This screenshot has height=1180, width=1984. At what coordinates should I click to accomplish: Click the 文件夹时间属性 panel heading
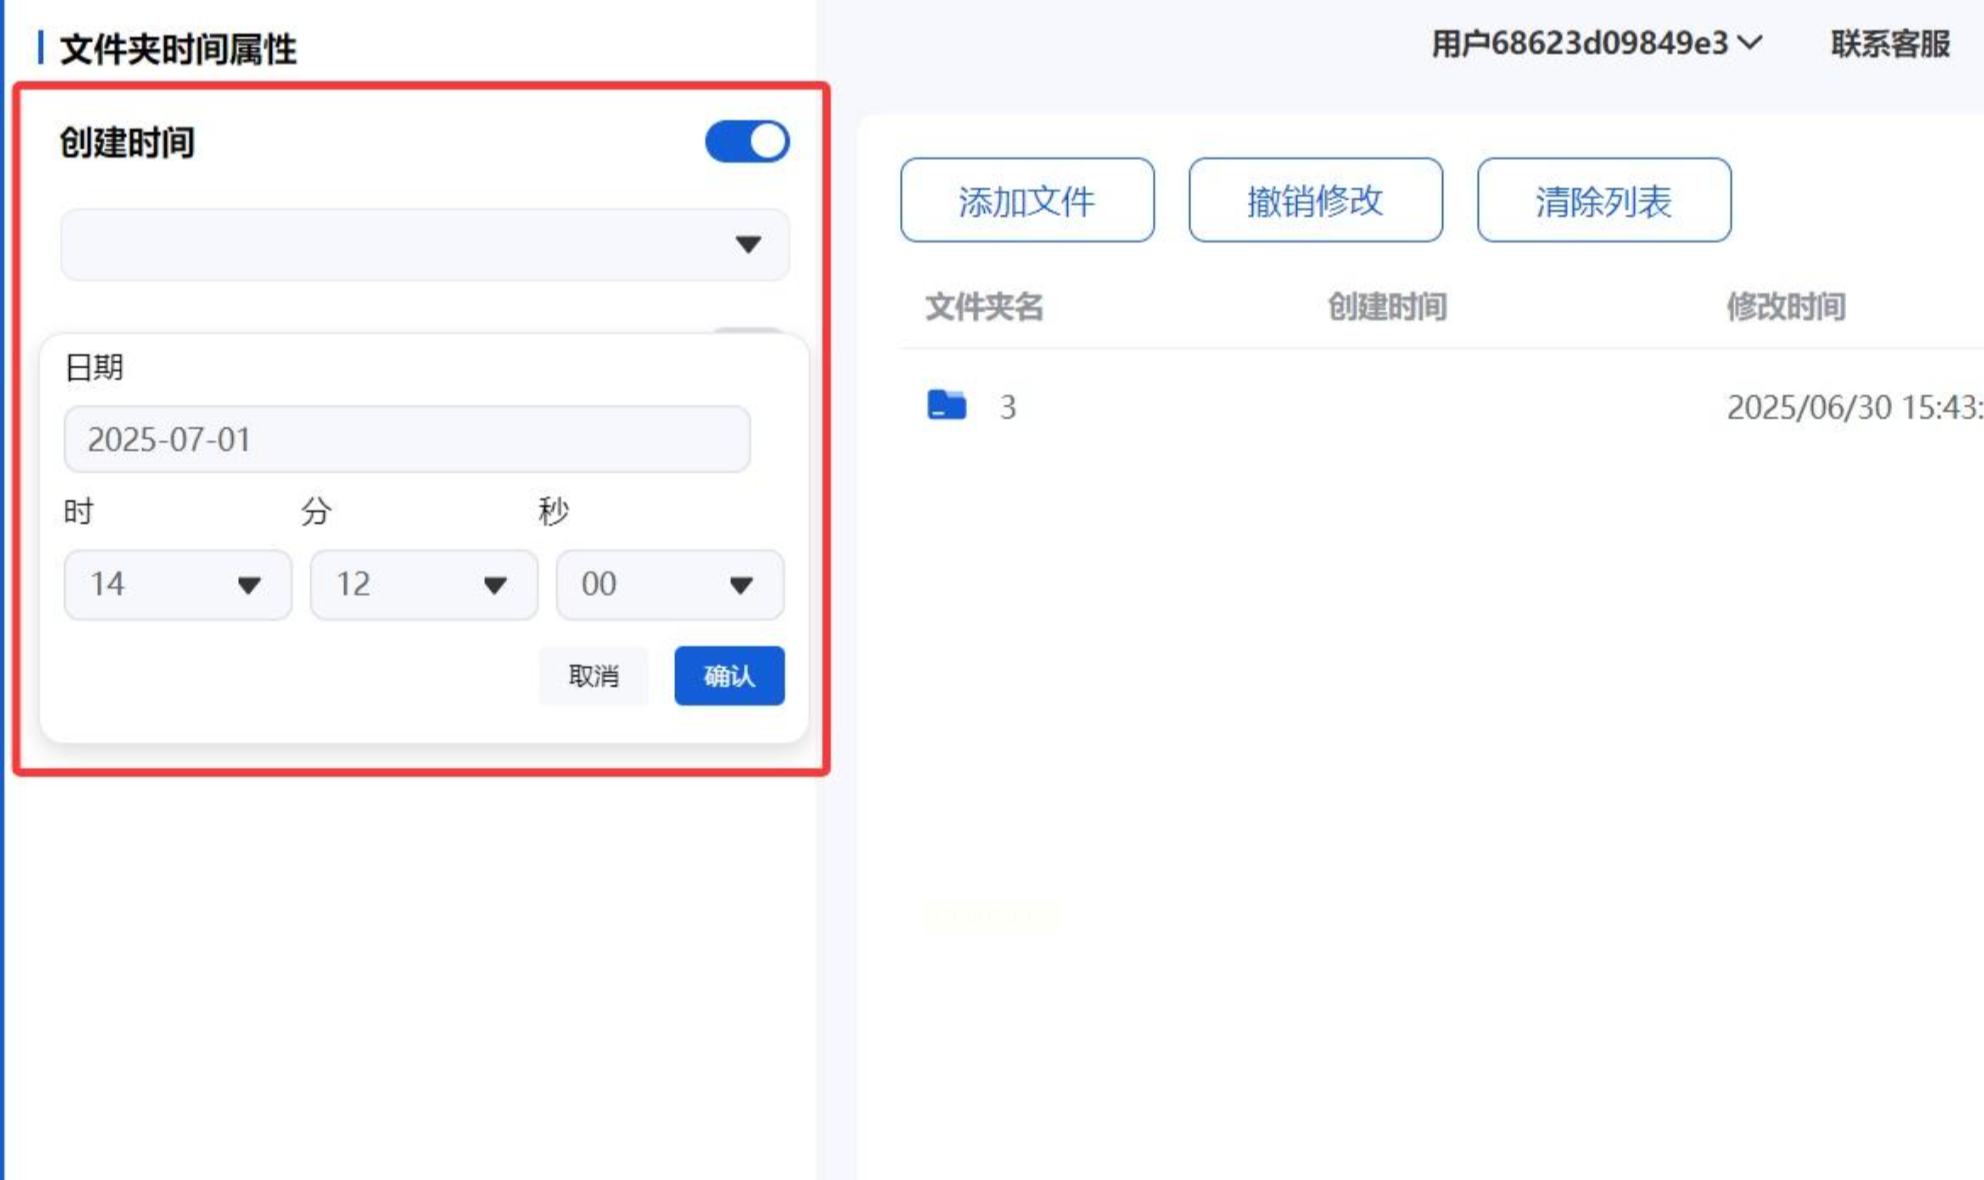(178, 49)
